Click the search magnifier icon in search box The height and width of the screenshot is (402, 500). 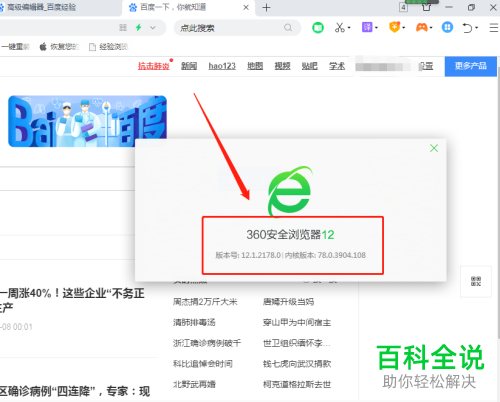(288, 28)
